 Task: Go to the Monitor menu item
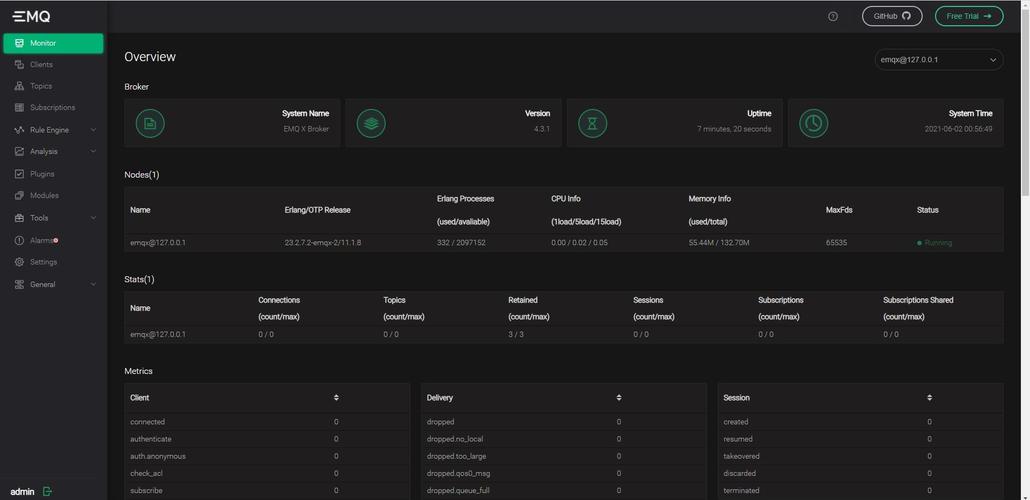(53, 43)
